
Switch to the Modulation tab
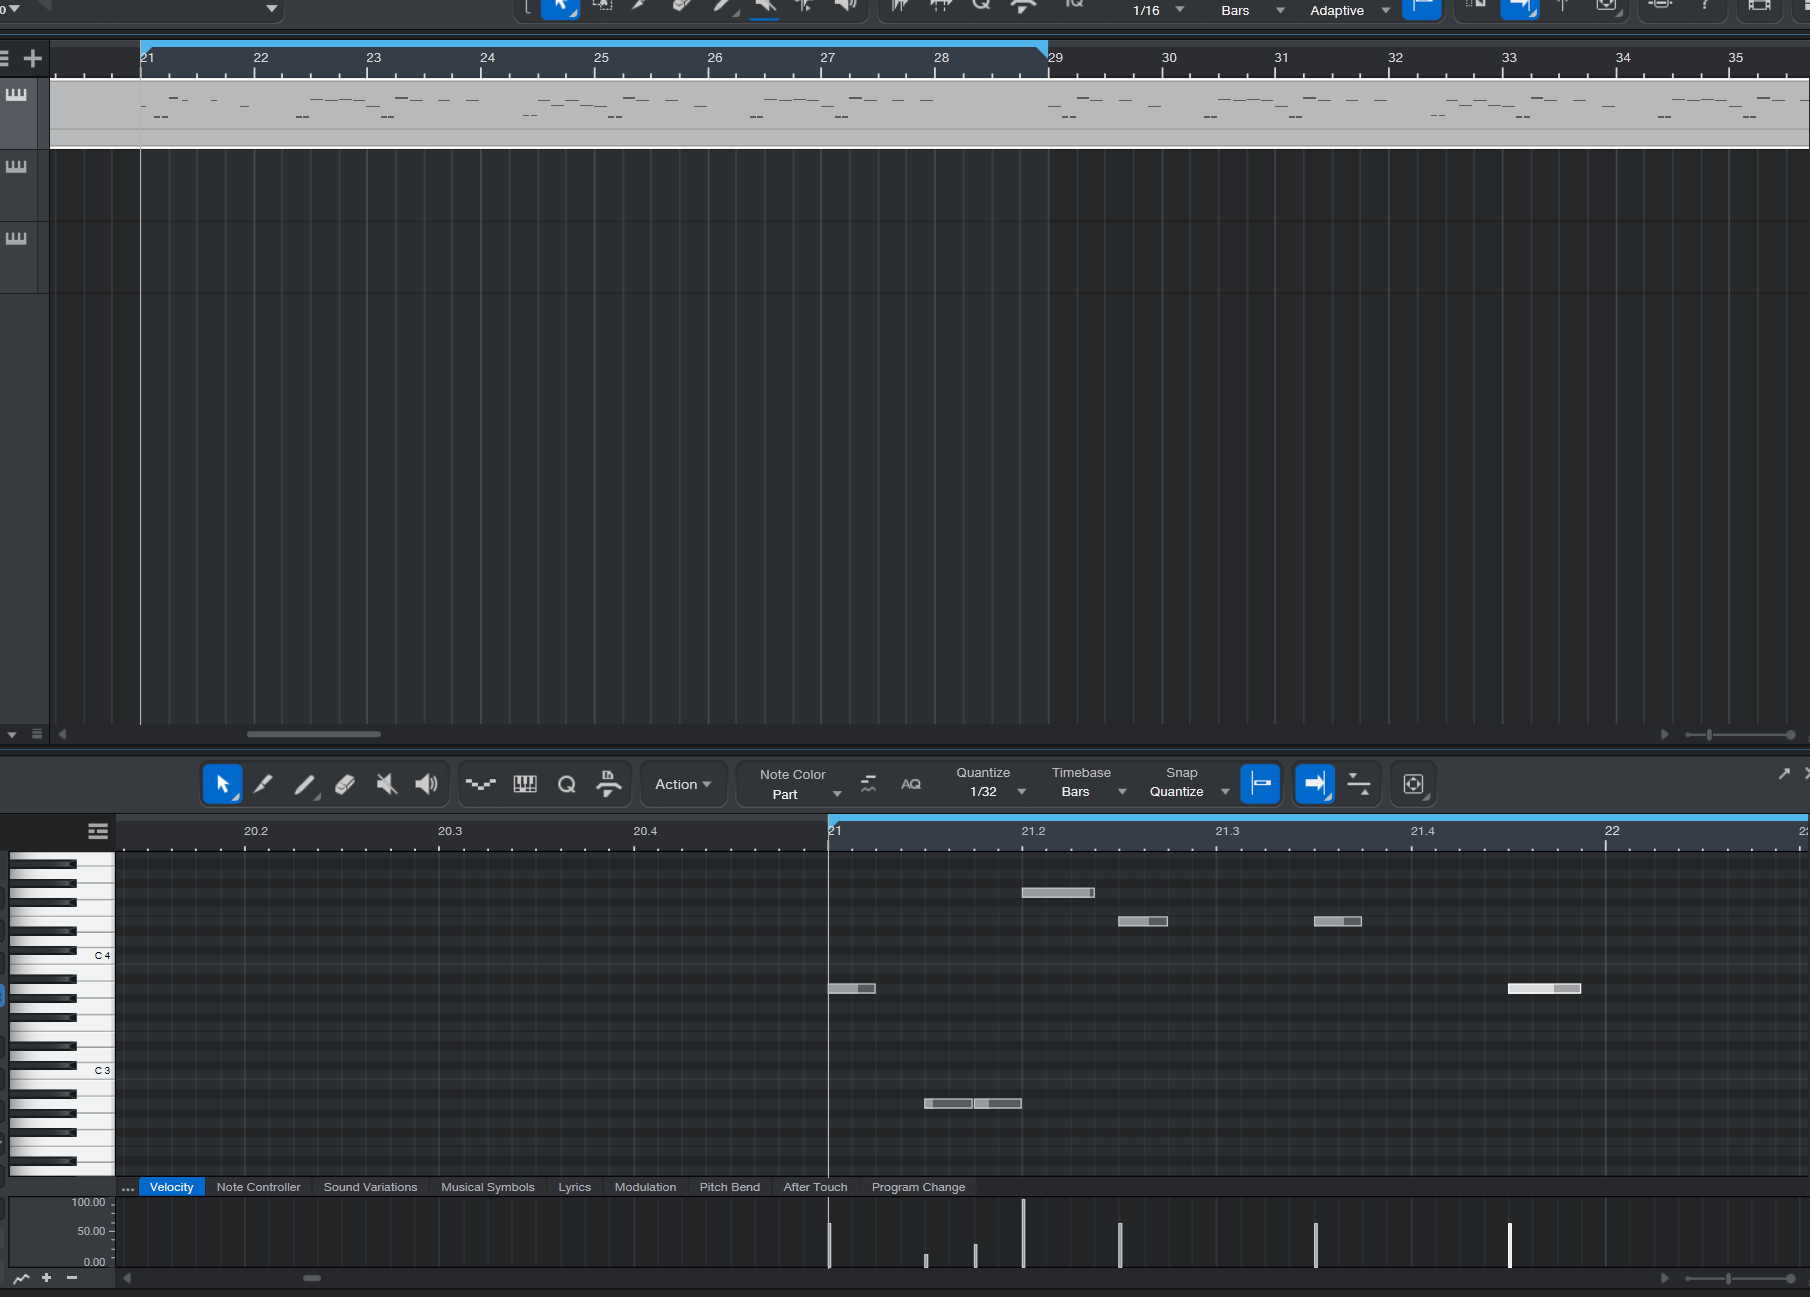[645, 1187]
